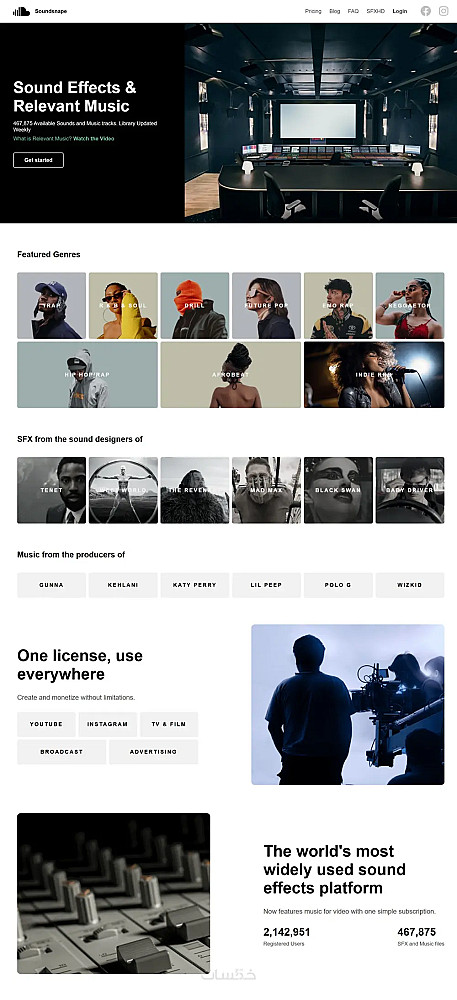This screenshot has width=457, height=1000.
Task: Select the Advertising license button
Action: click(x=154, y=752)
